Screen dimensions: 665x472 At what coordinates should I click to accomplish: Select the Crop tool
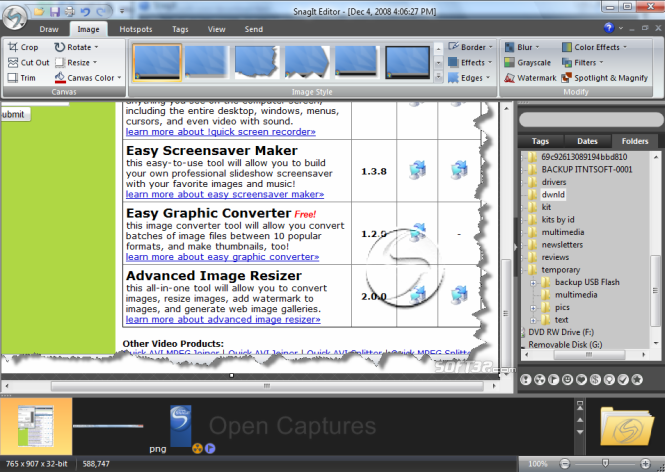coord(23,47)
